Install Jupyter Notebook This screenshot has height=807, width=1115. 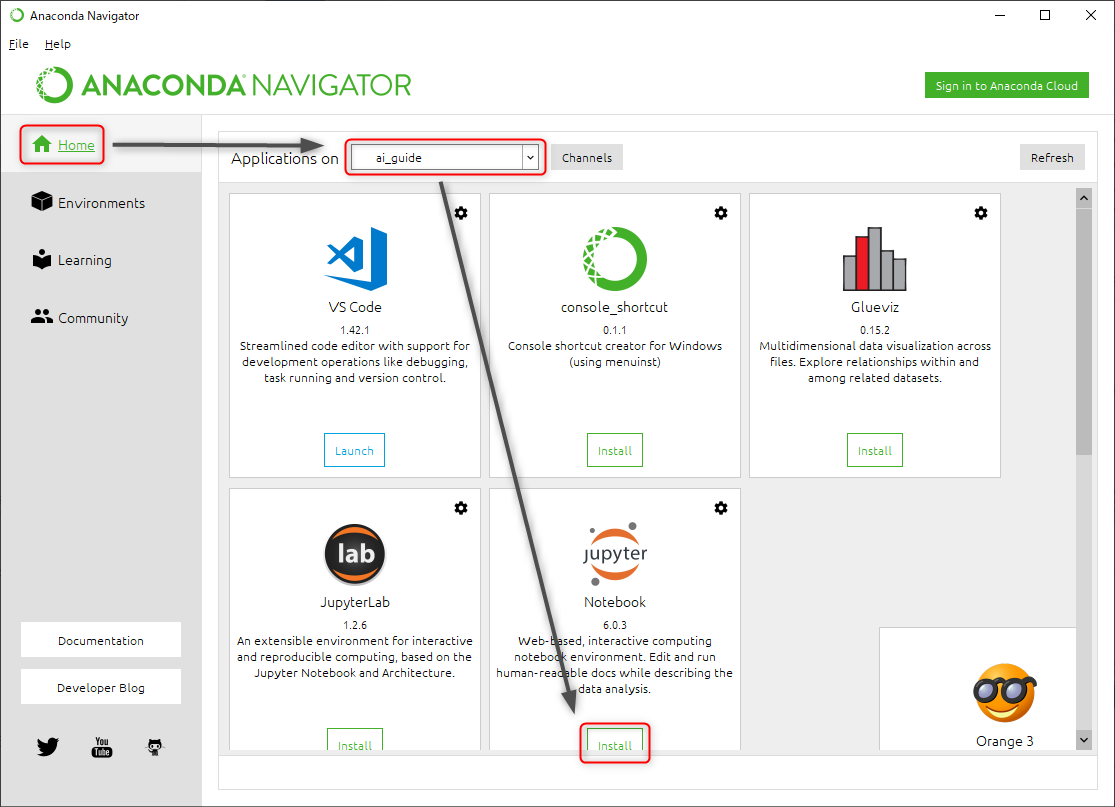point(615,745)
